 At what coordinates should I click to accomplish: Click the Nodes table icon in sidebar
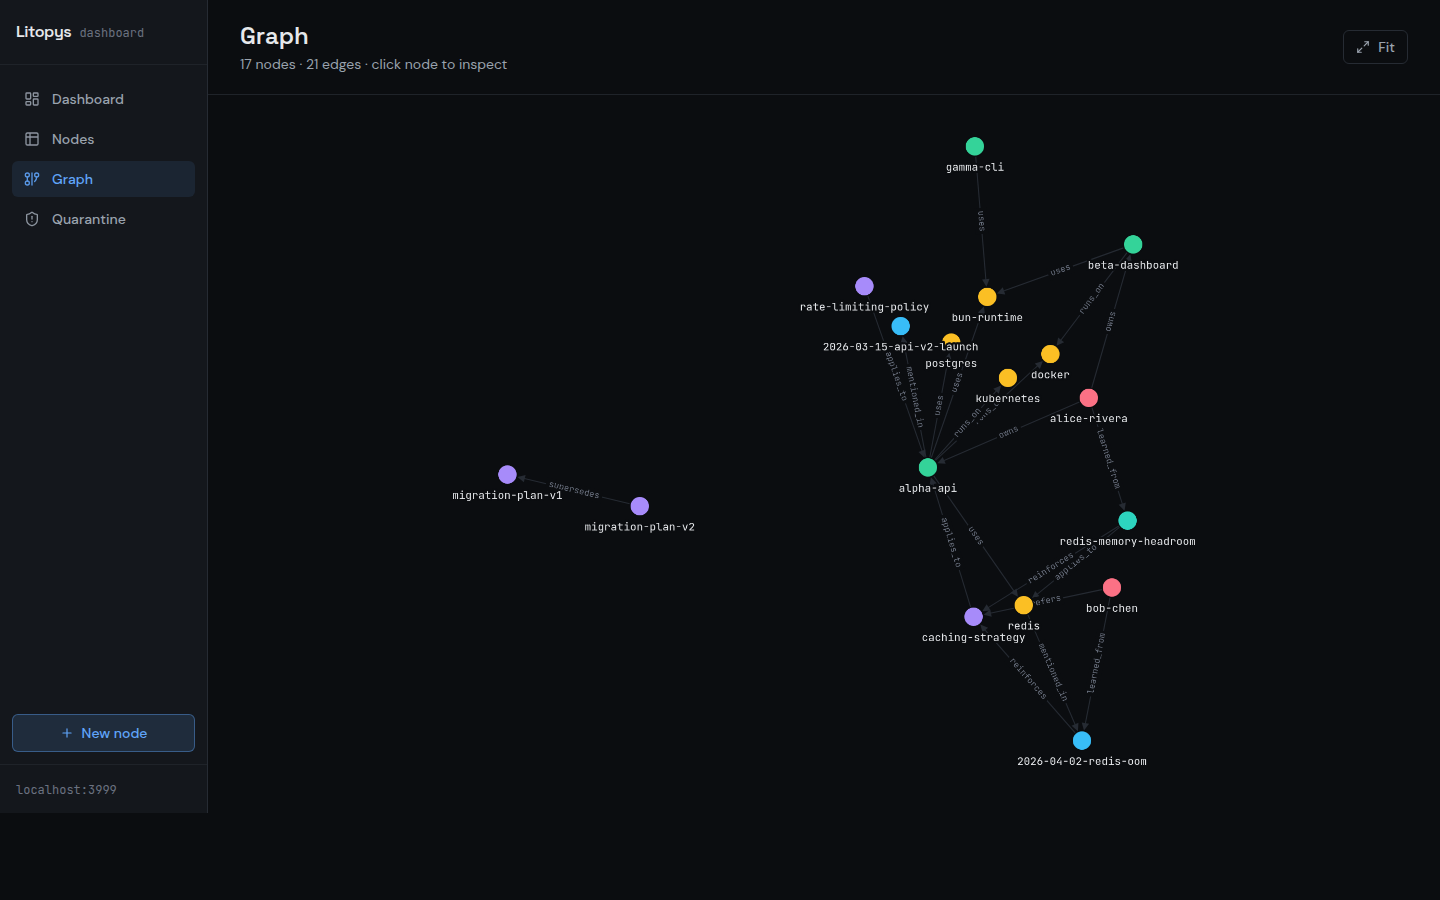[x=31, y=138]
